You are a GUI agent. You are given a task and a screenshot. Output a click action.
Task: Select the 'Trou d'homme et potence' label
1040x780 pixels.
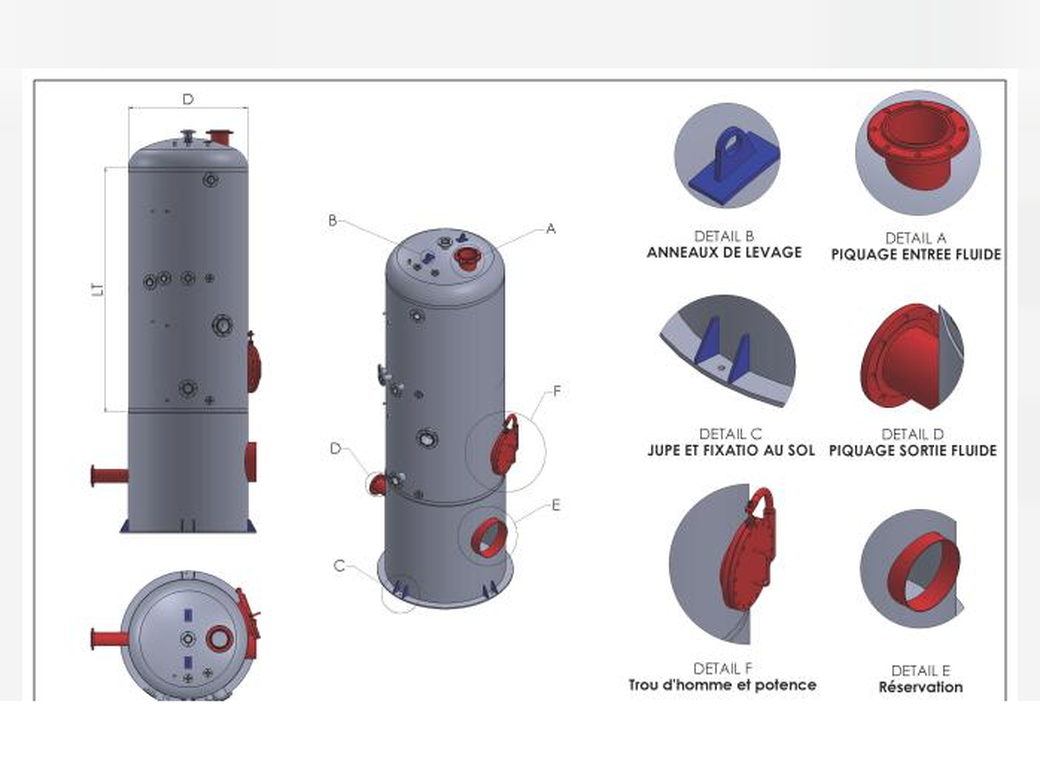pyautogui.click(x=722, y=685)
